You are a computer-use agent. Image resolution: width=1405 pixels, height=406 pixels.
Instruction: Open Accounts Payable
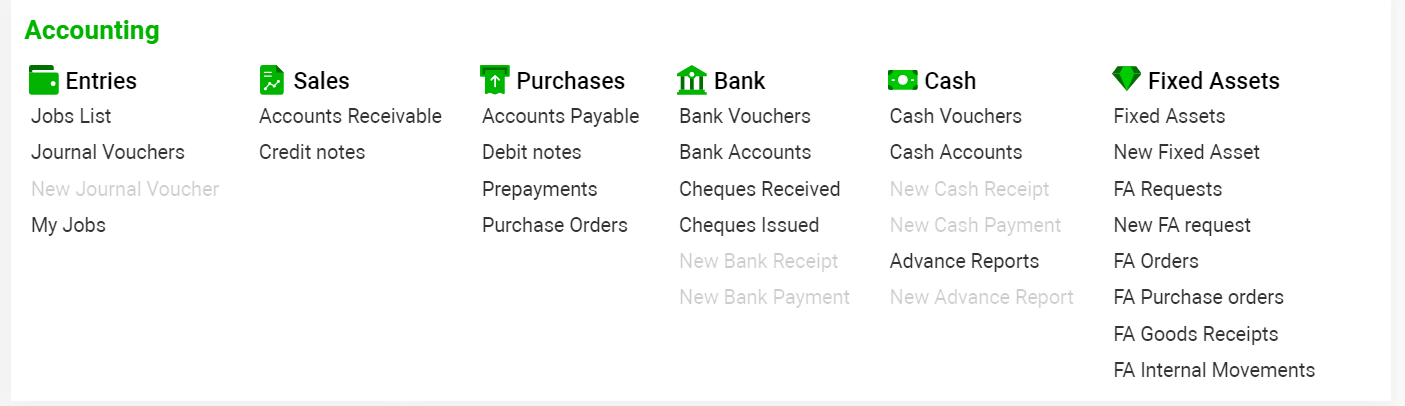560,116
